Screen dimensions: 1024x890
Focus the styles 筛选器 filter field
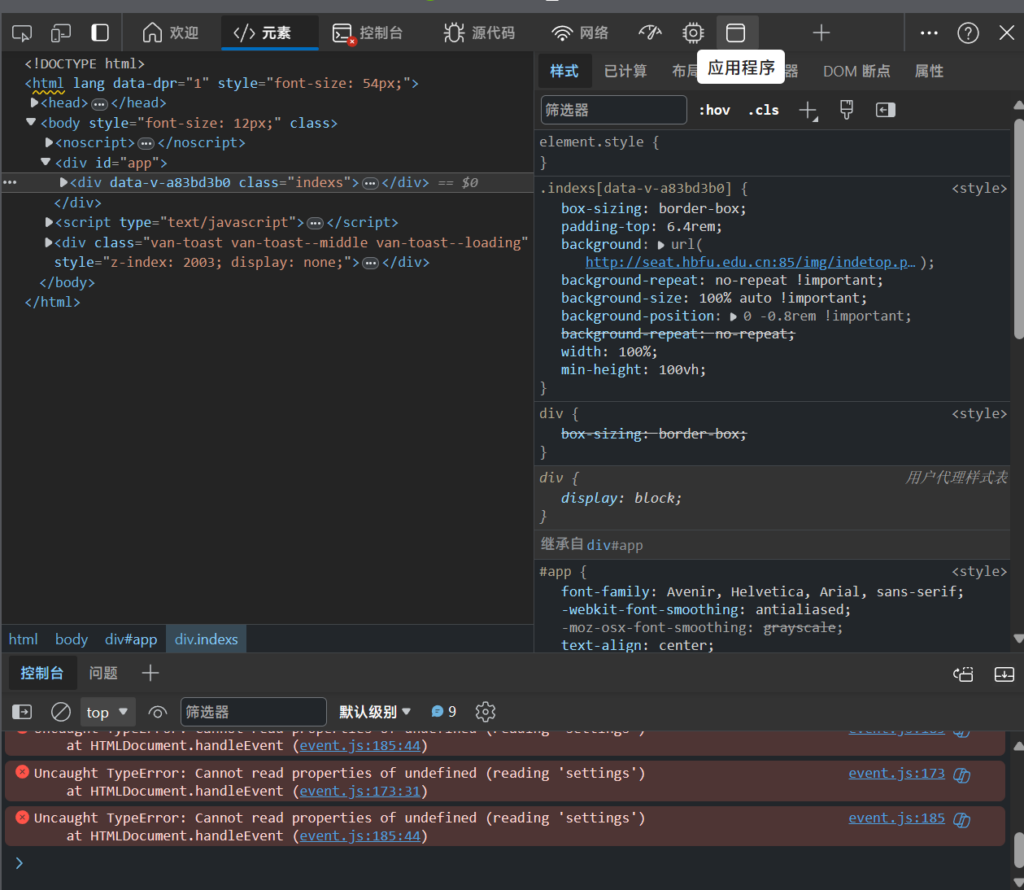coord(613,110)
